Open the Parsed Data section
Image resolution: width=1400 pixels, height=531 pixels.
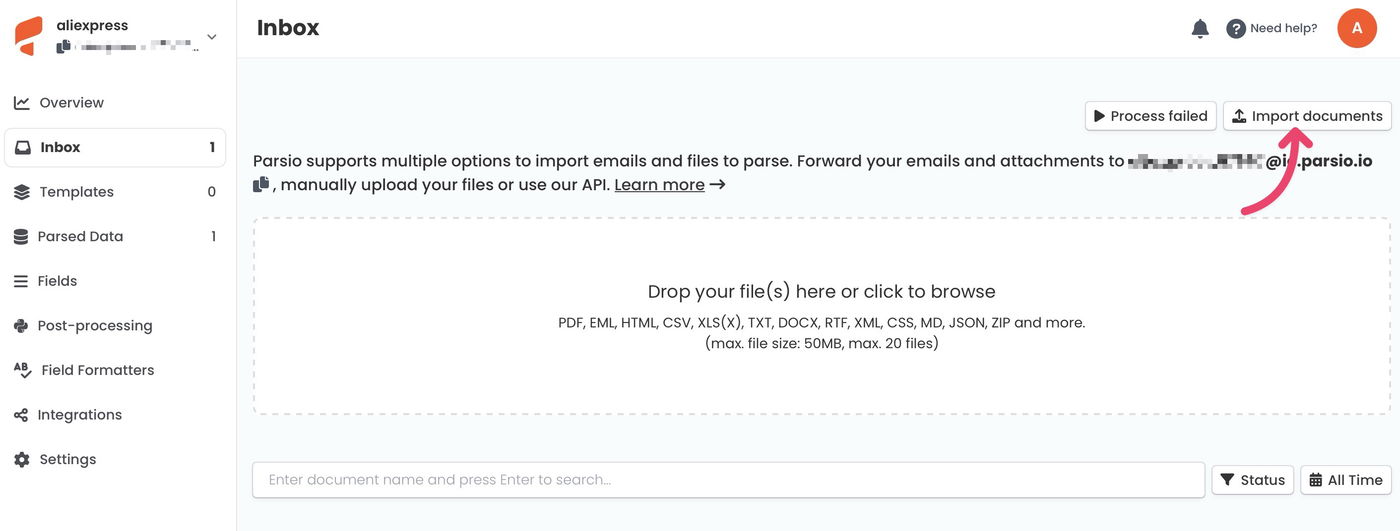click(x=80, y=237)
